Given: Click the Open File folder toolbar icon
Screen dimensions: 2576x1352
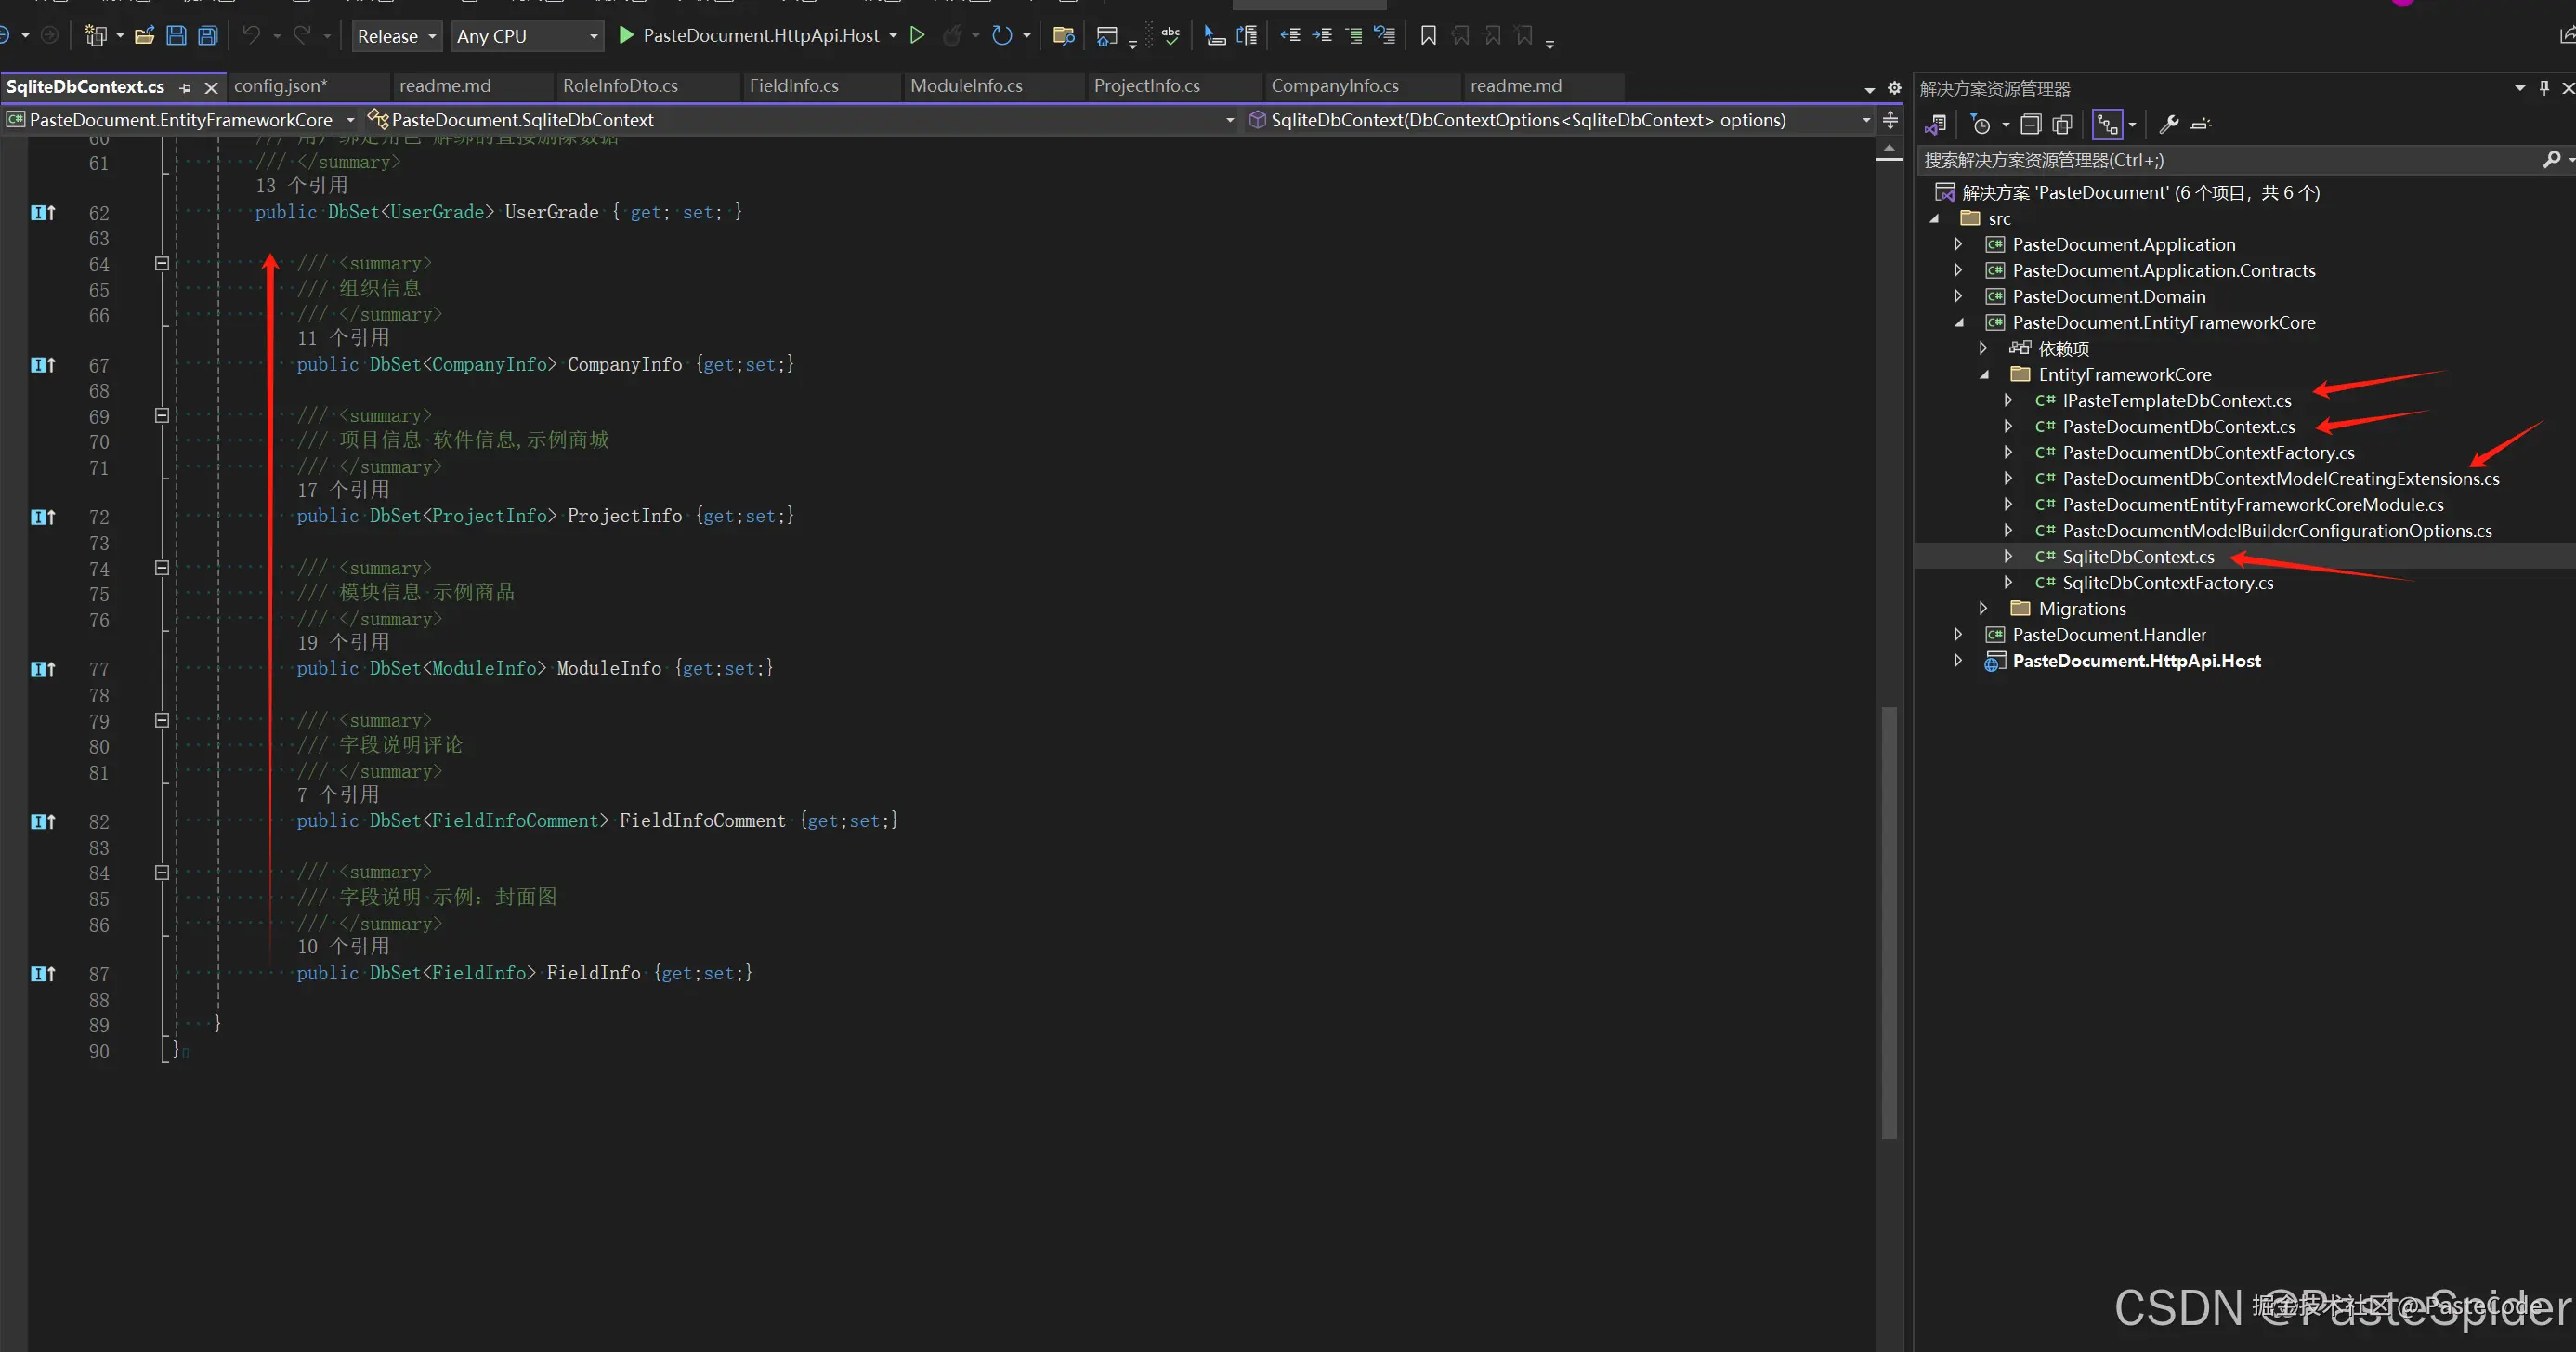Looking at the screenshot, I should [144, 36].
